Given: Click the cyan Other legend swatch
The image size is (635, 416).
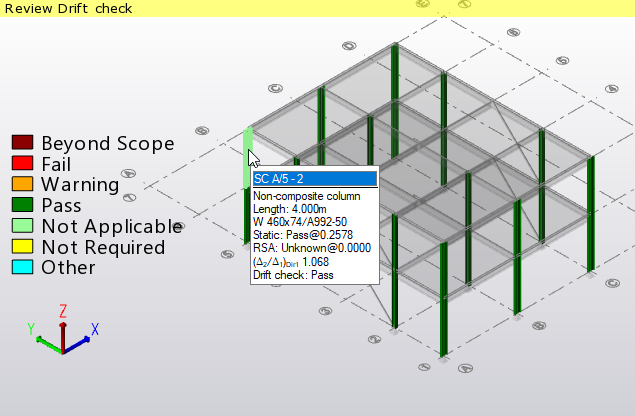Looking at the screenshot, I should pos(22,267).
